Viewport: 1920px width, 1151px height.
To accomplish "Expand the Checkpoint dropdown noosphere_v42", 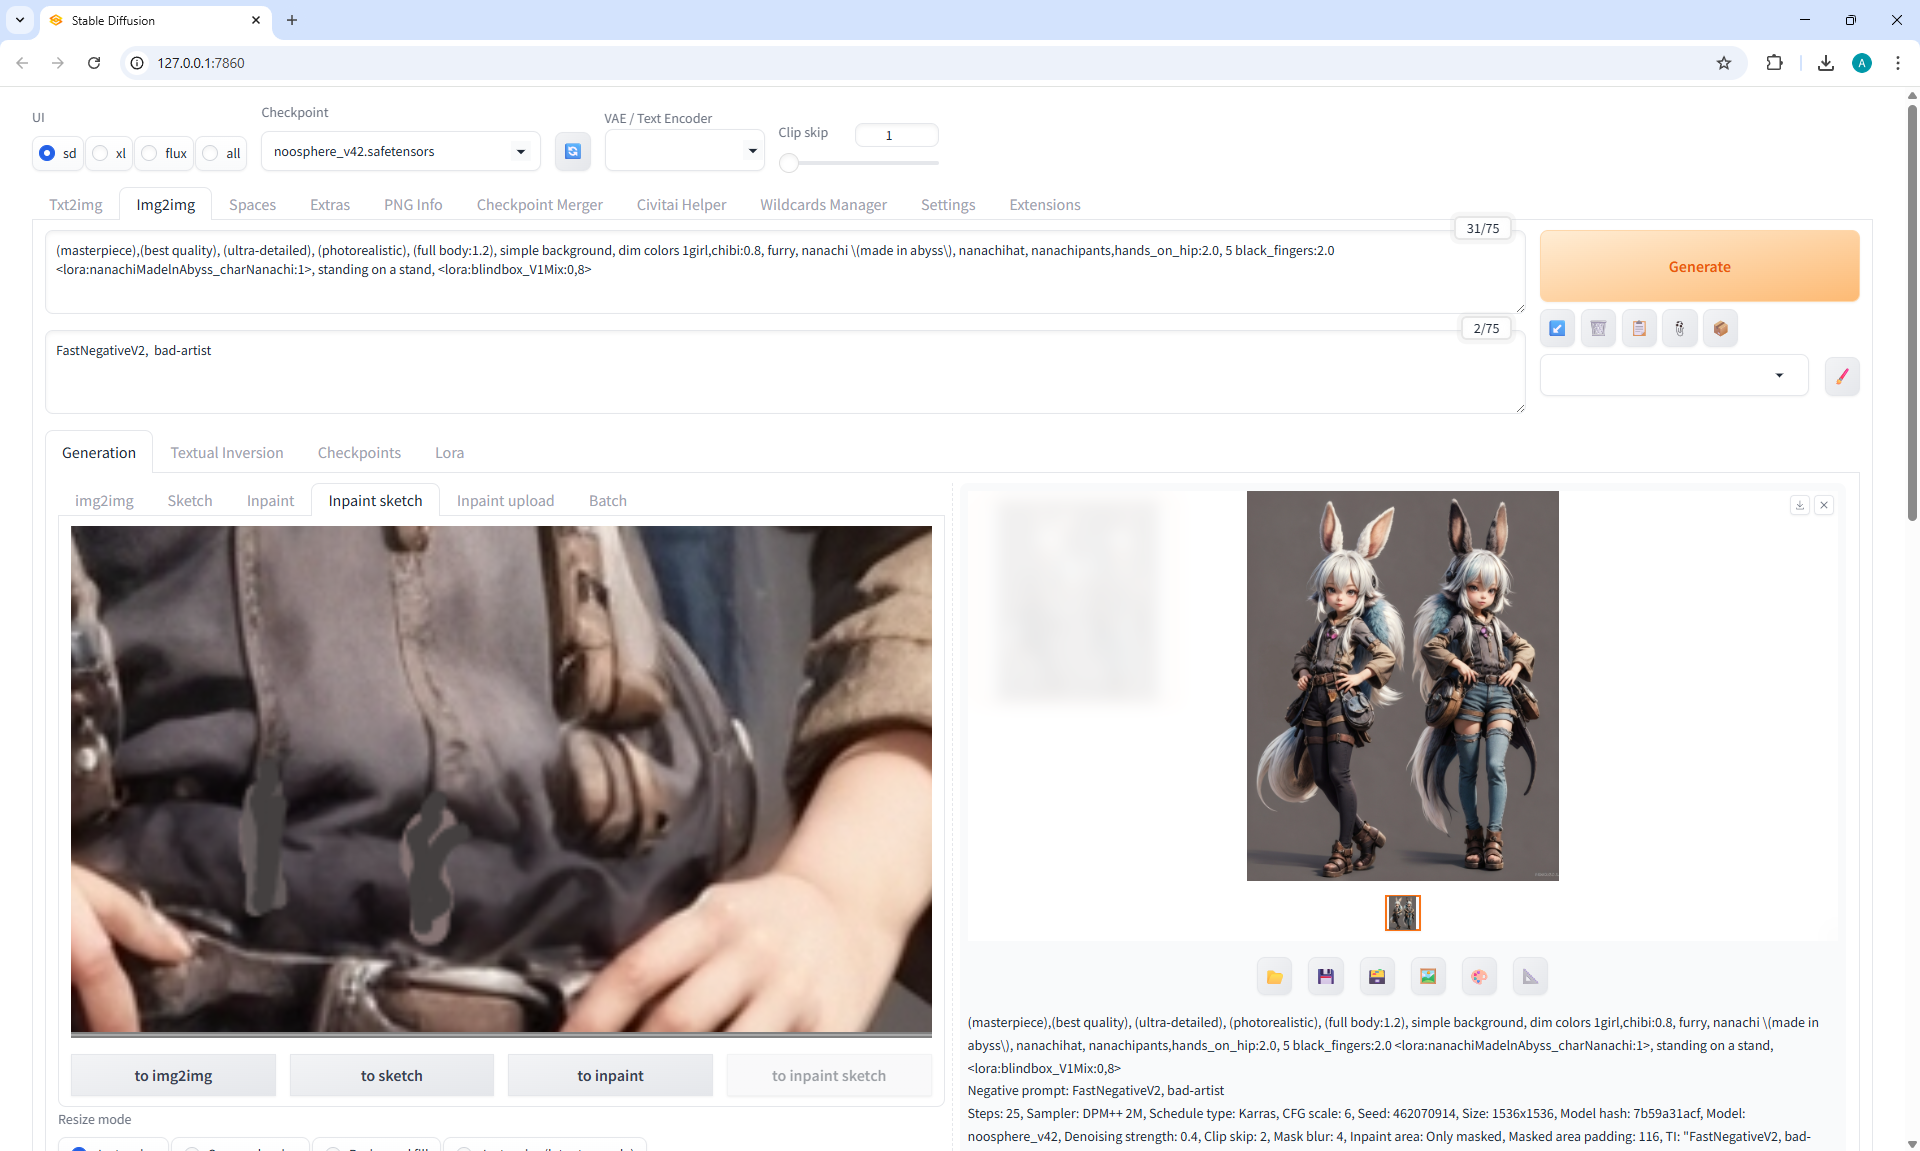I will click(400, 151).
